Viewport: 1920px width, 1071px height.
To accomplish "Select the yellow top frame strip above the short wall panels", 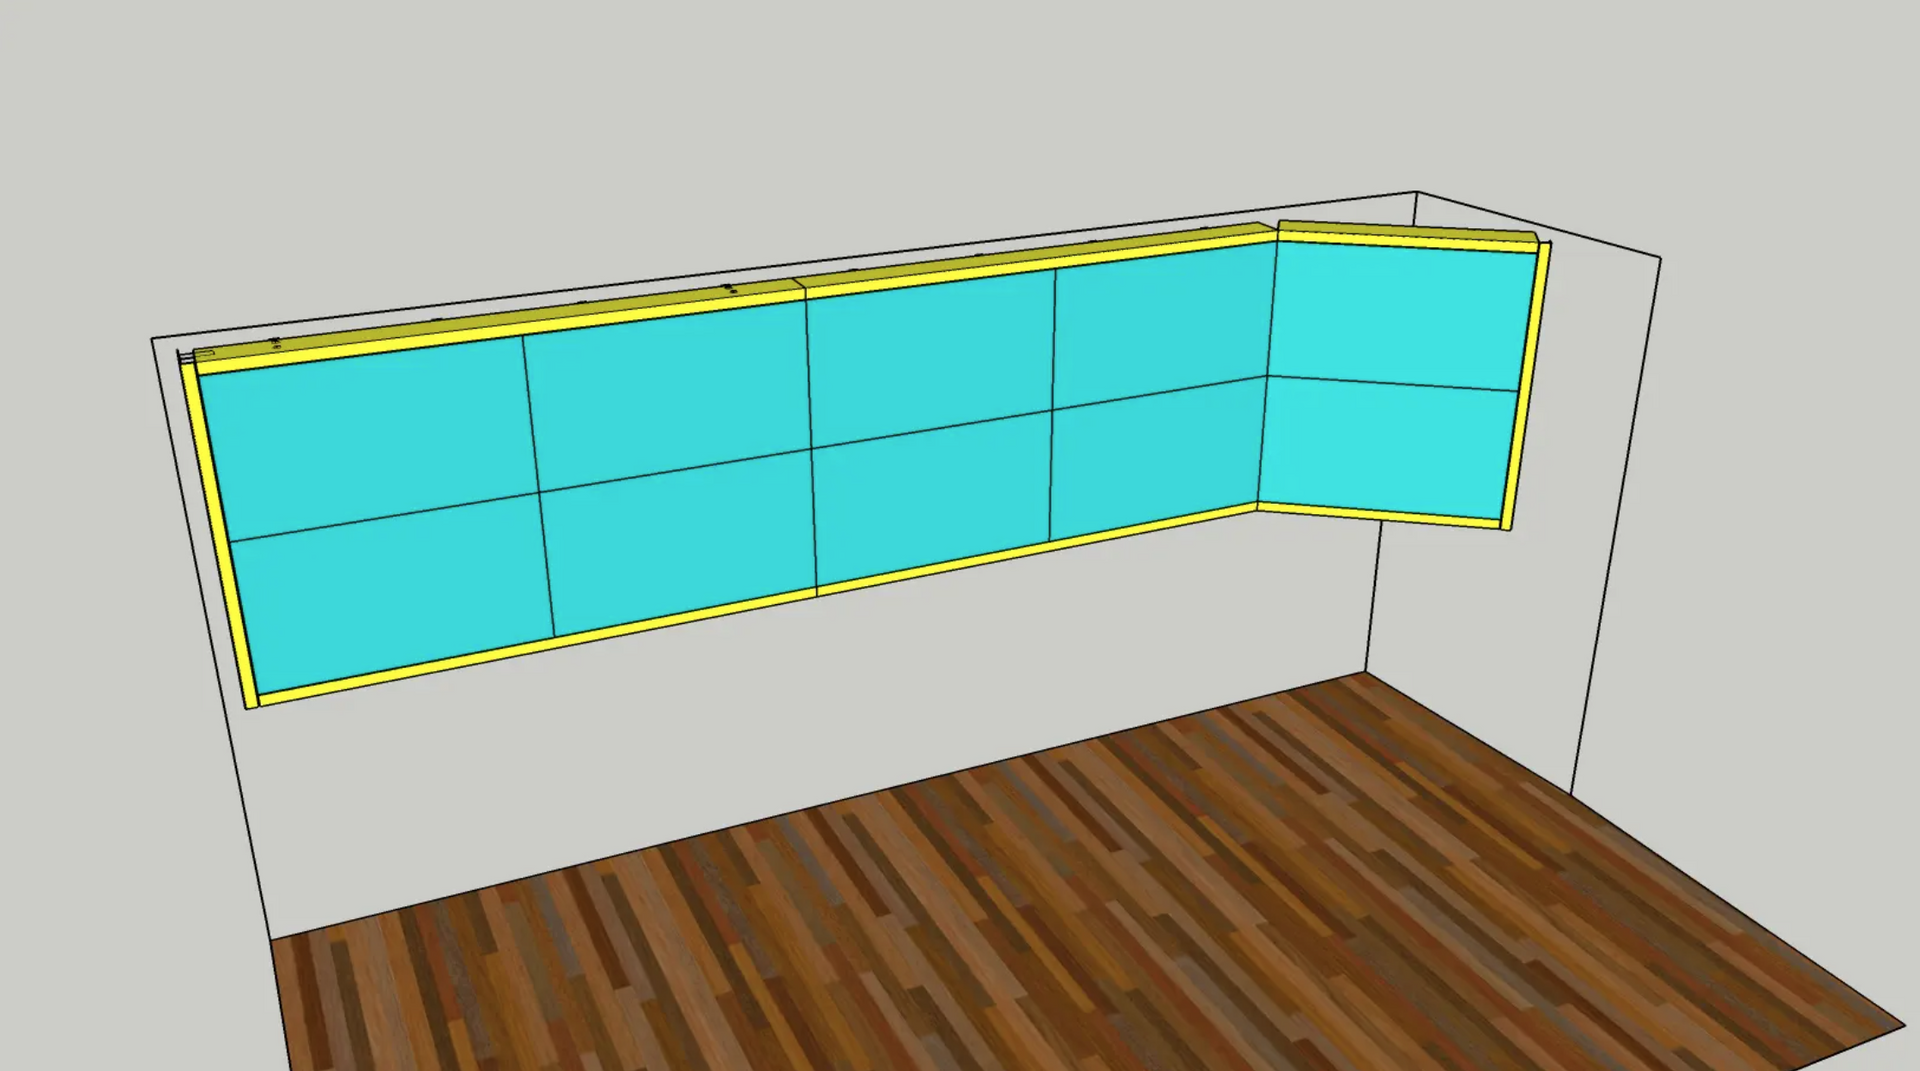I will point(1406,241).
